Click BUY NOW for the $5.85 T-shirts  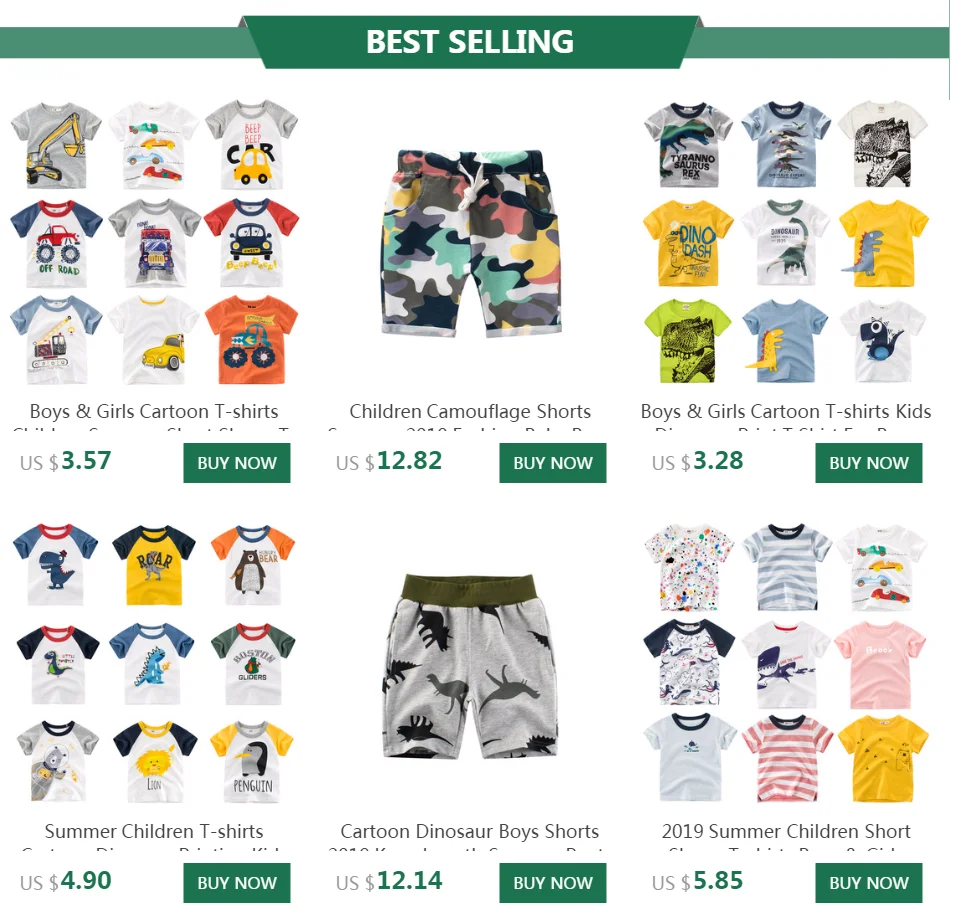(x=868, y=883)
